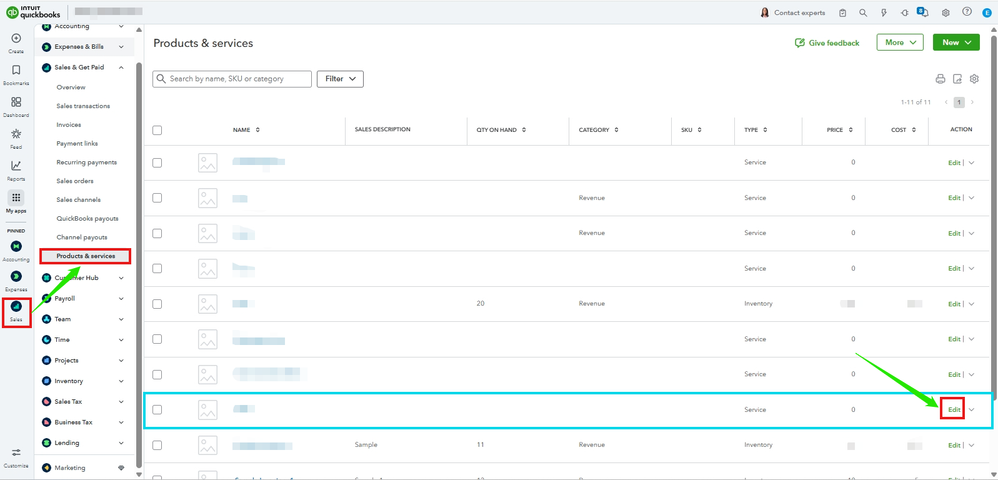This screenshot has width=998, height=480.
Task: Open QuickBooks payouts
Action: click(x=87, y=218)
